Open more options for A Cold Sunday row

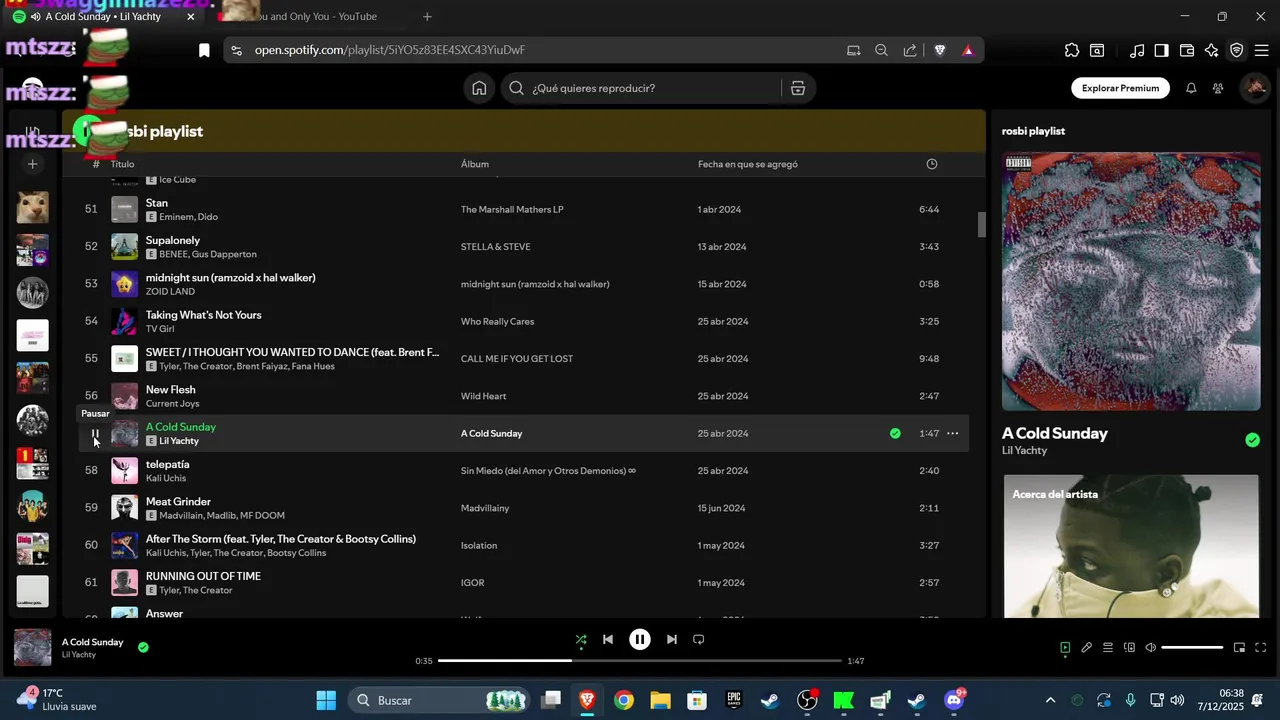pyautogui.click(x=953, y=434)
